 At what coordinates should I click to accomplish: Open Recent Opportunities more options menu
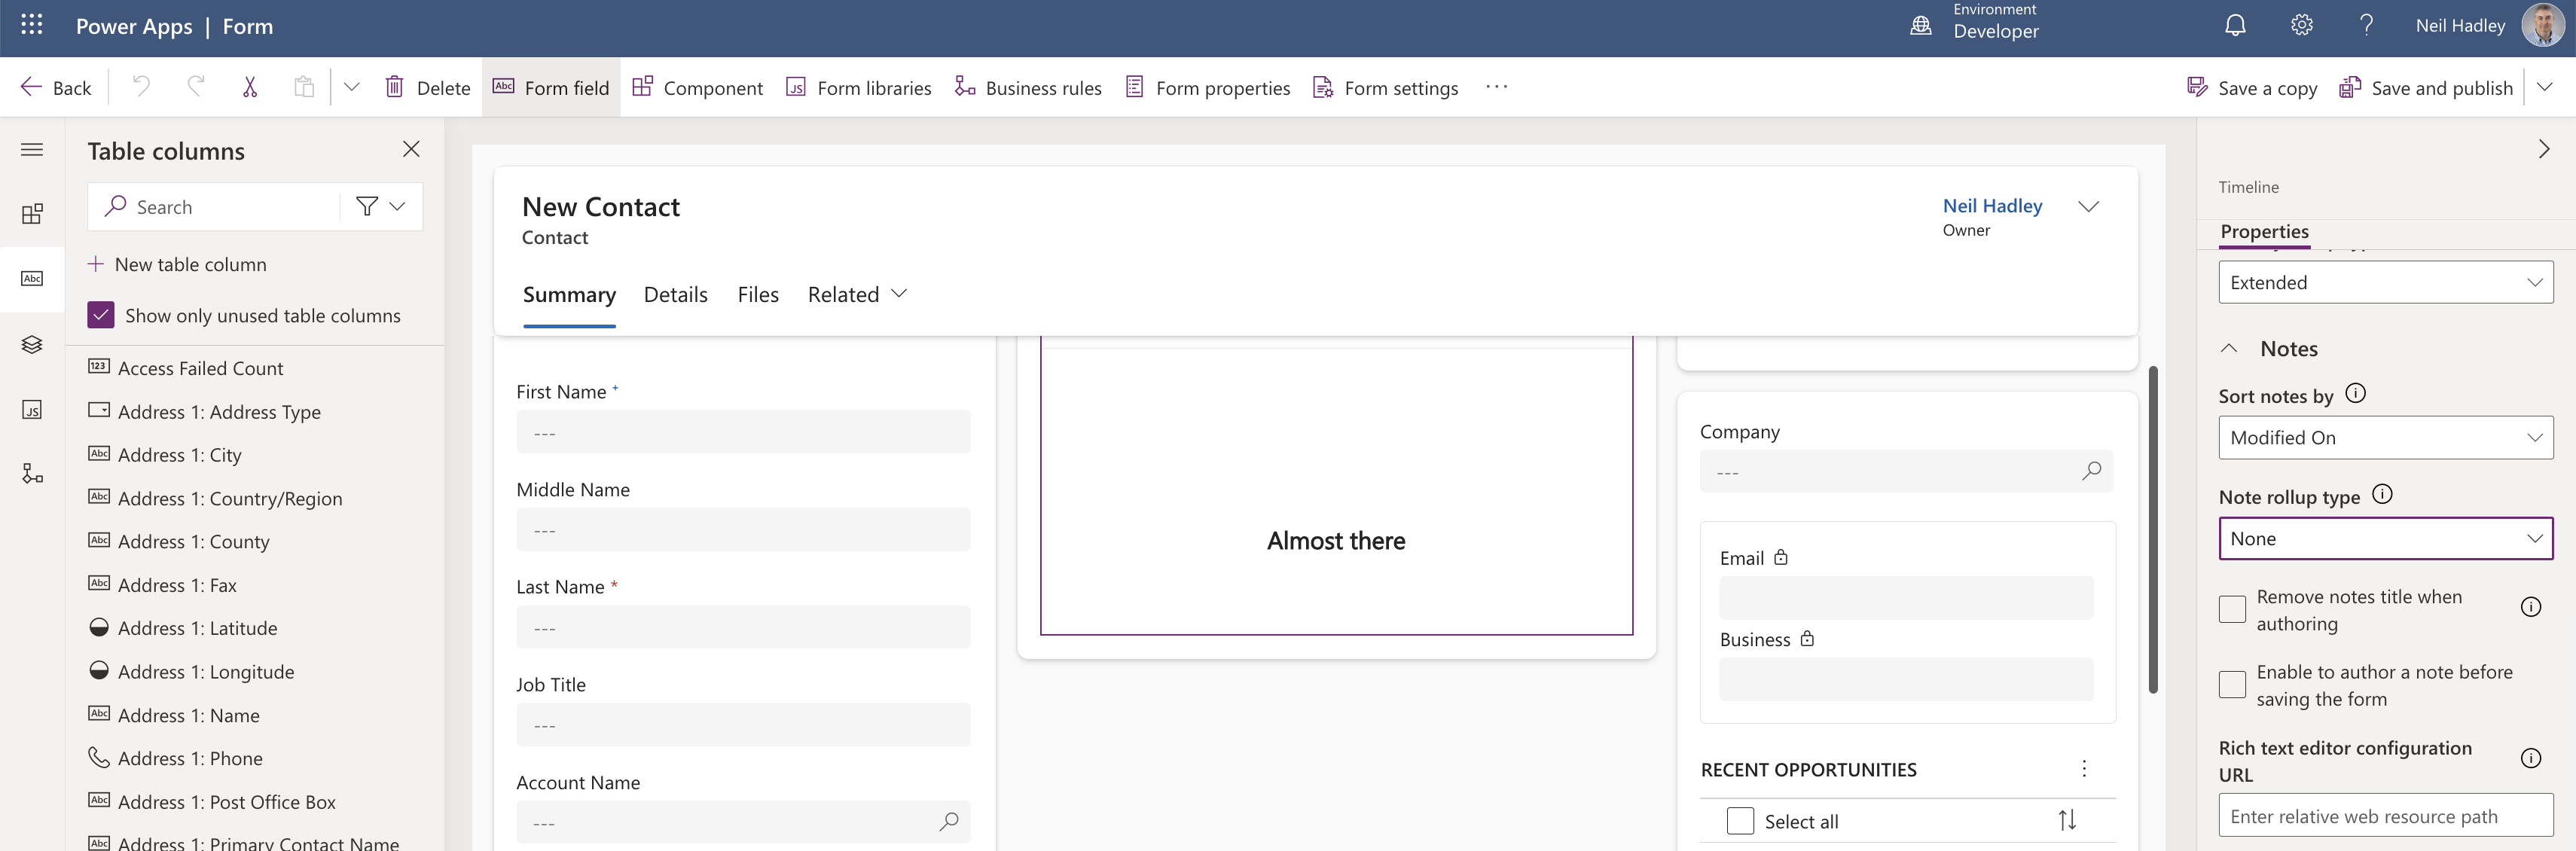click(x=2084, y=769)
